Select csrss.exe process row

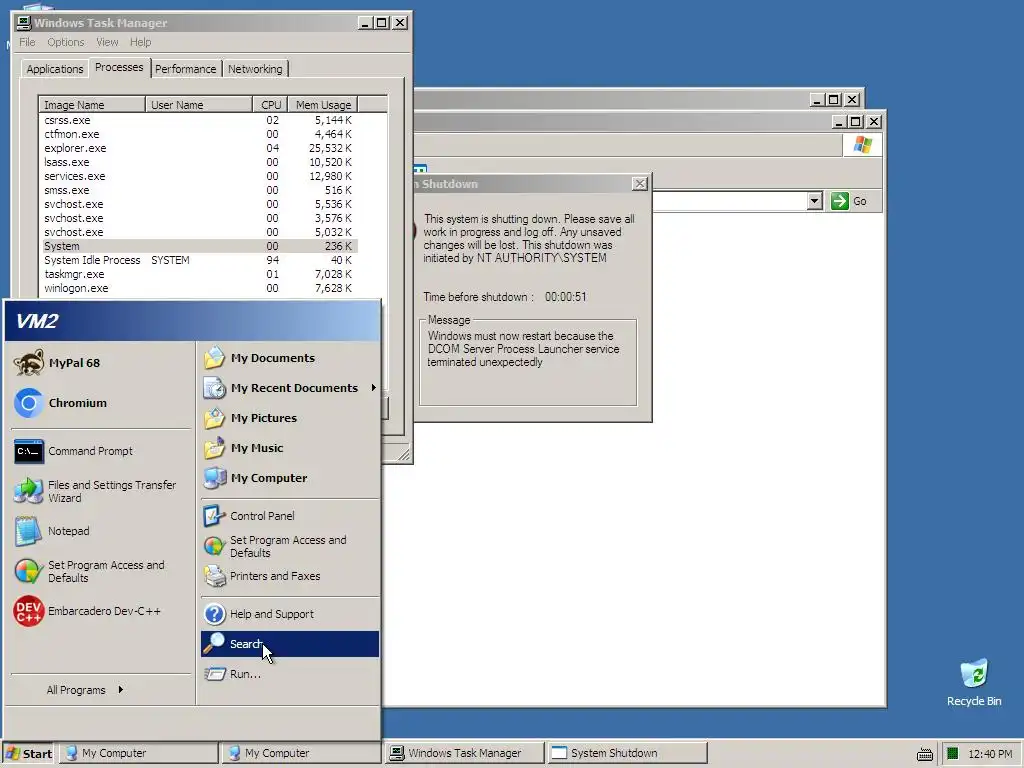[199, 120]
